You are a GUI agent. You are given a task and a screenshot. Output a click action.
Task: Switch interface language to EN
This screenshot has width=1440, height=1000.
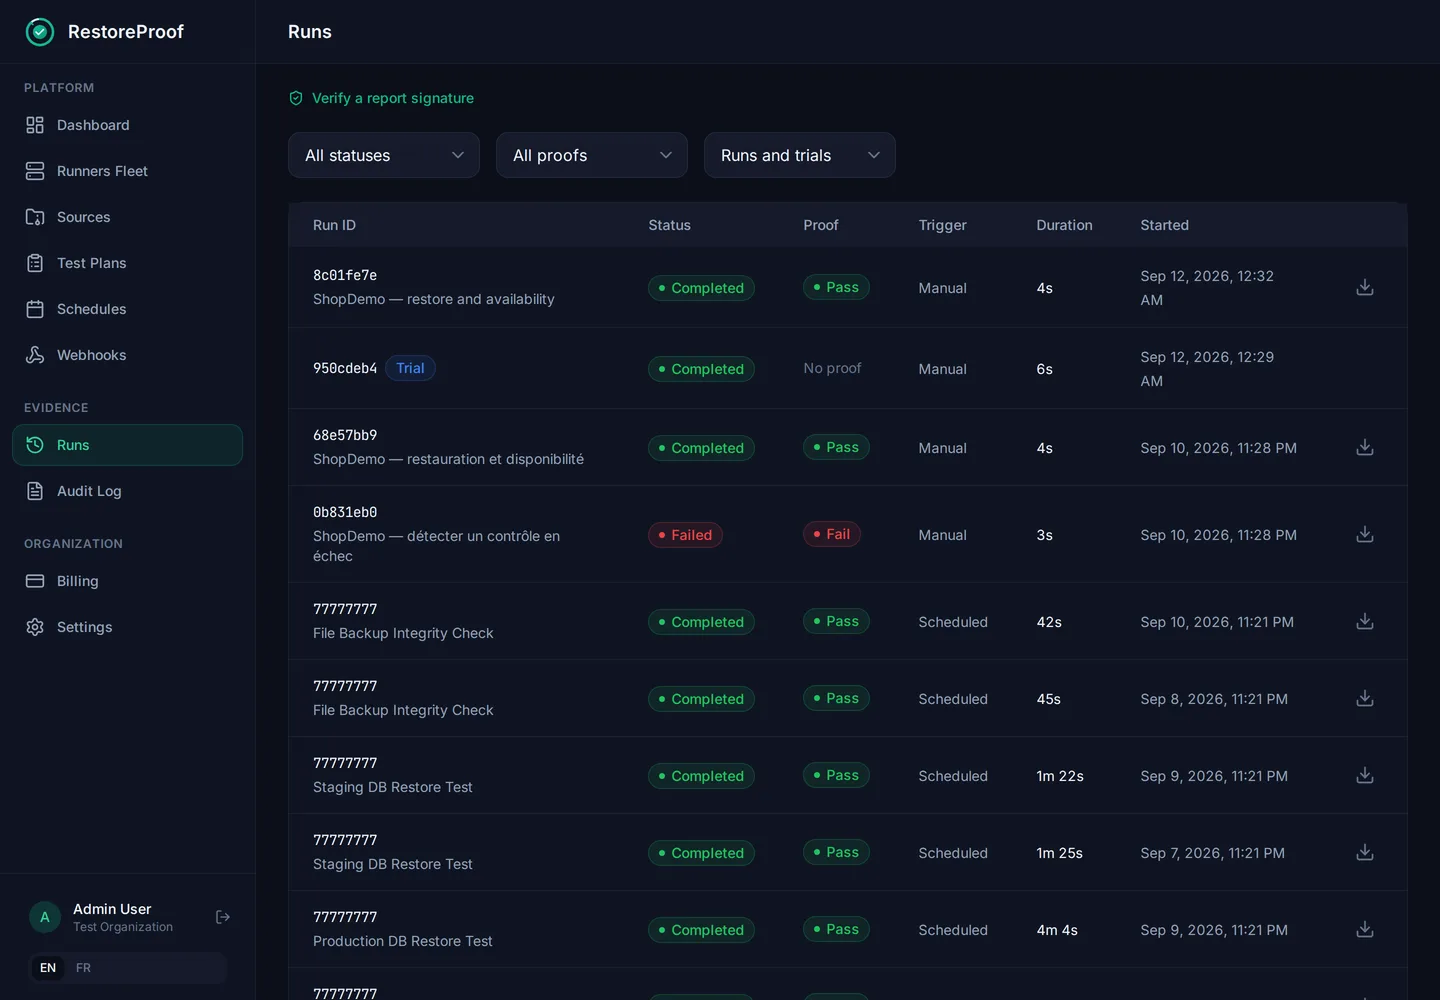pos(48,968)
